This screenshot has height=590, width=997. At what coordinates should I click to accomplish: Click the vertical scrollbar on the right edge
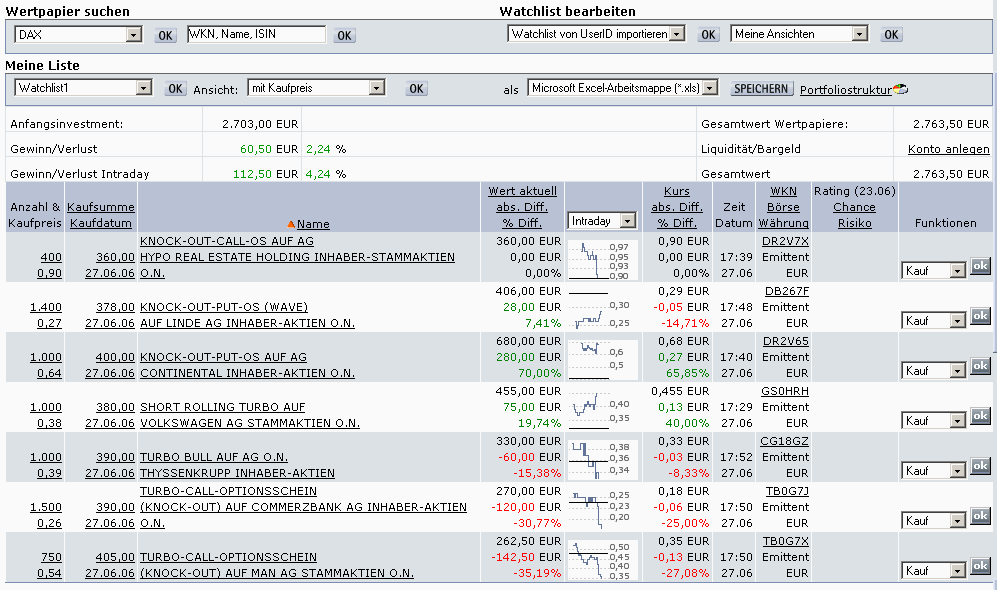[992, 300]
